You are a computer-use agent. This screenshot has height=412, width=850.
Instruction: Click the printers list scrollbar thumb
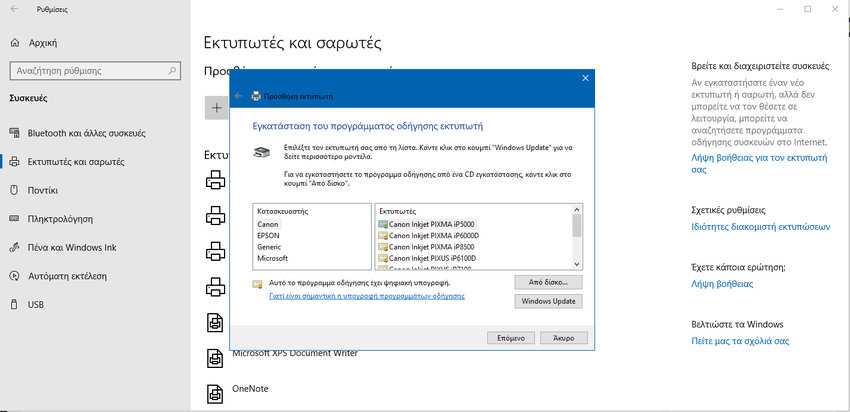pyautogui.click(x=577, y=226)
